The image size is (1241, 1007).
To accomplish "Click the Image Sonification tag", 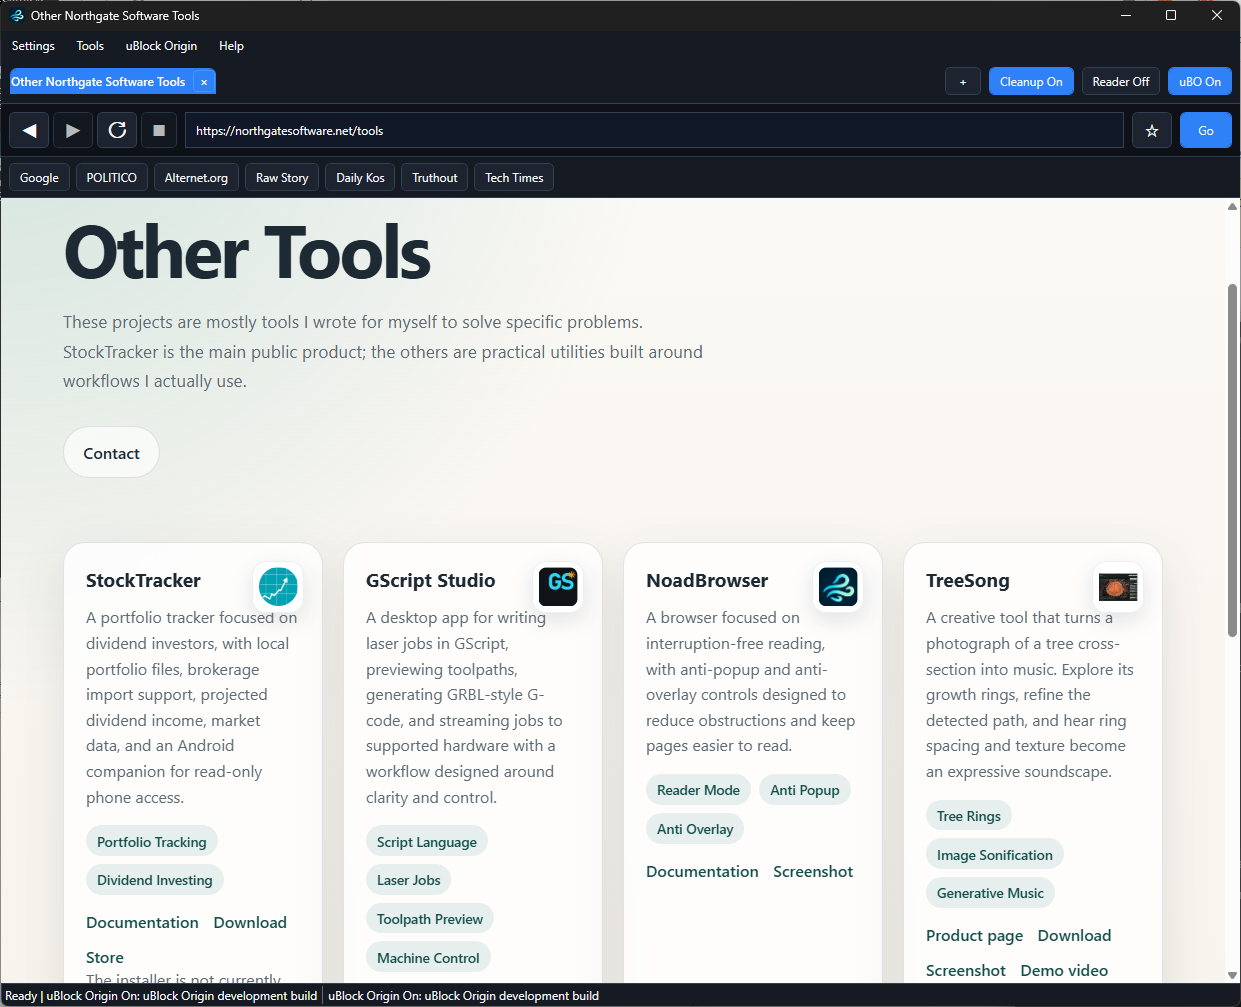I will pos(995,855).
